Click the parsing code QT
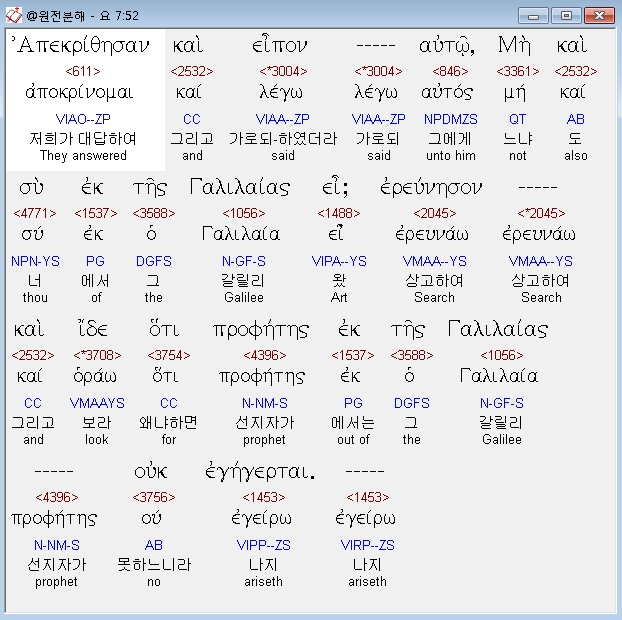Screen dimensions: 622x620 518,119
